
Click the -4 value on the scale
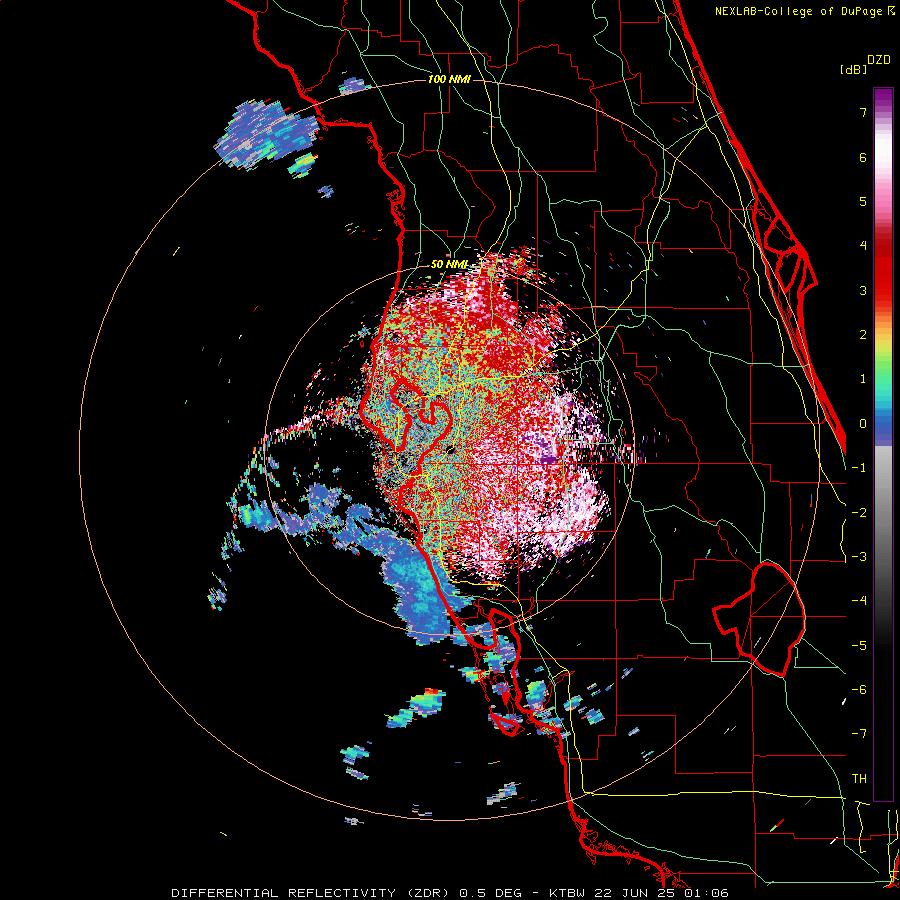point(859,601)
